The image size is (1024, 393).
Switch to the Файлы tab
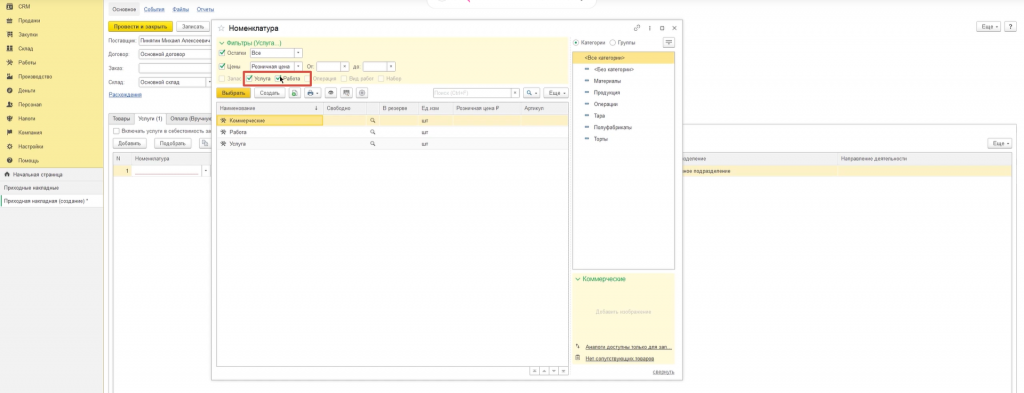tap(181, 10)
